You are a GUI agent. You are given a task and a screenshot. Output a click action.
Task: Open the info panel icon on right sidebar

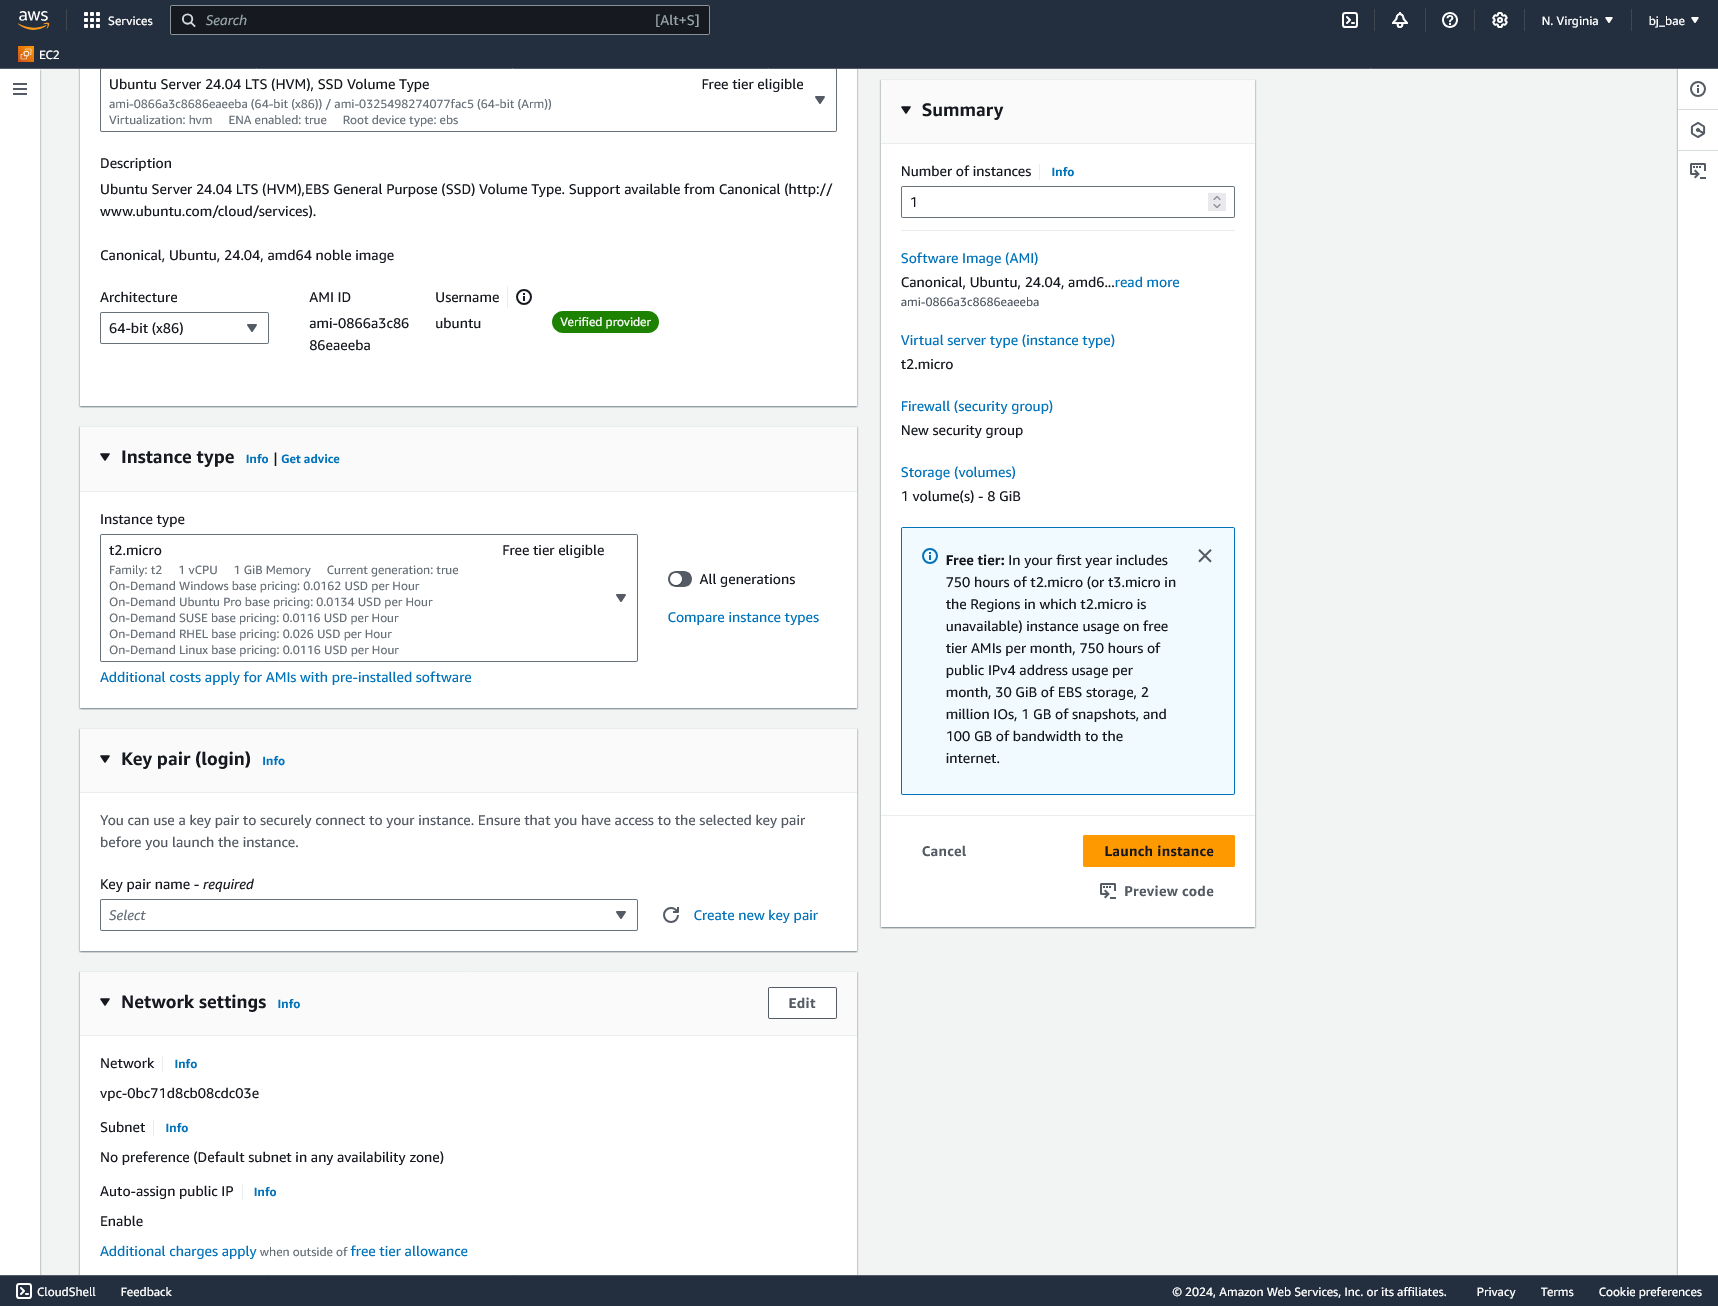point(1698,89)
